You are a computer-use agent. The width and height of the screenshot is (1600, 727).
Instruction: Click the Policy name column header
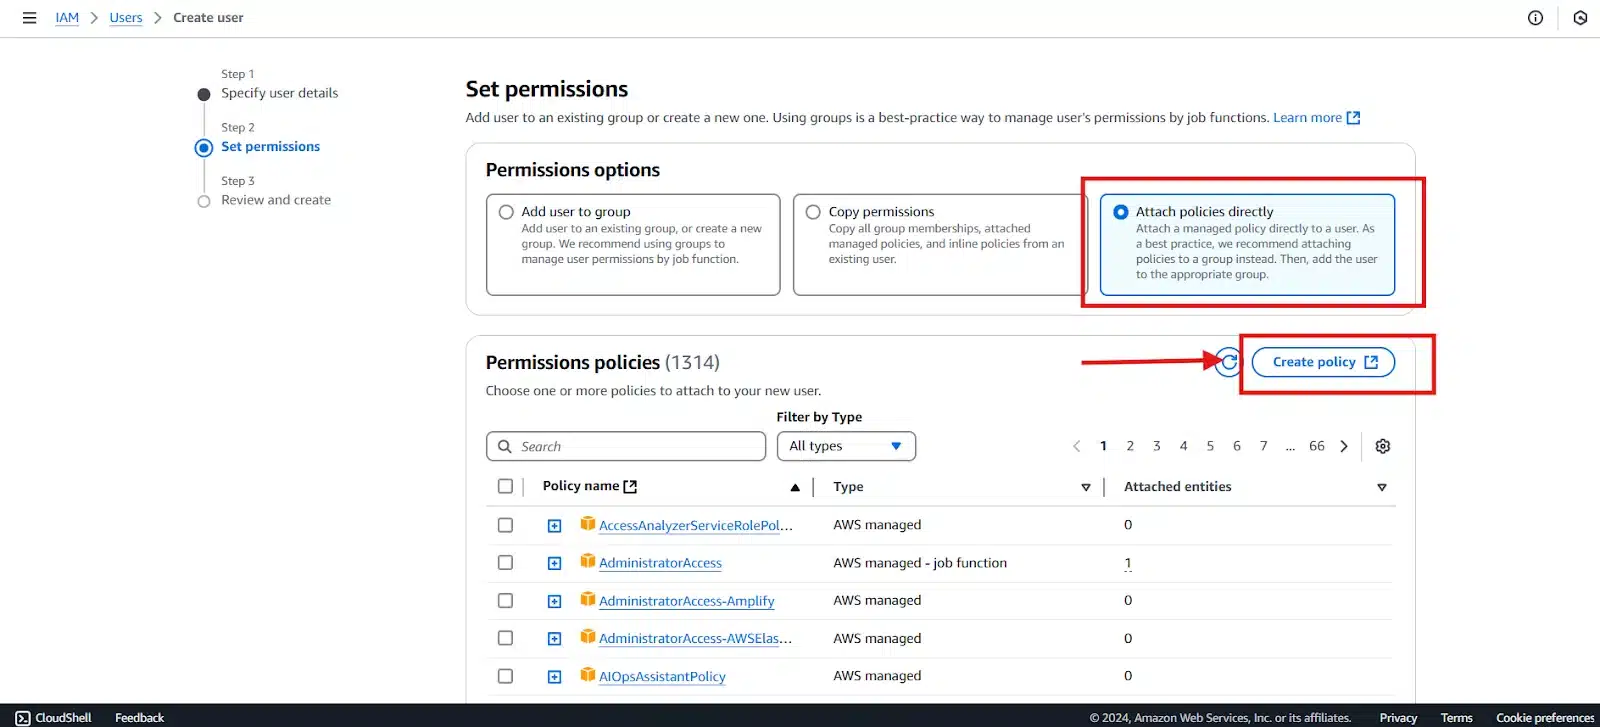coord(581,486)
